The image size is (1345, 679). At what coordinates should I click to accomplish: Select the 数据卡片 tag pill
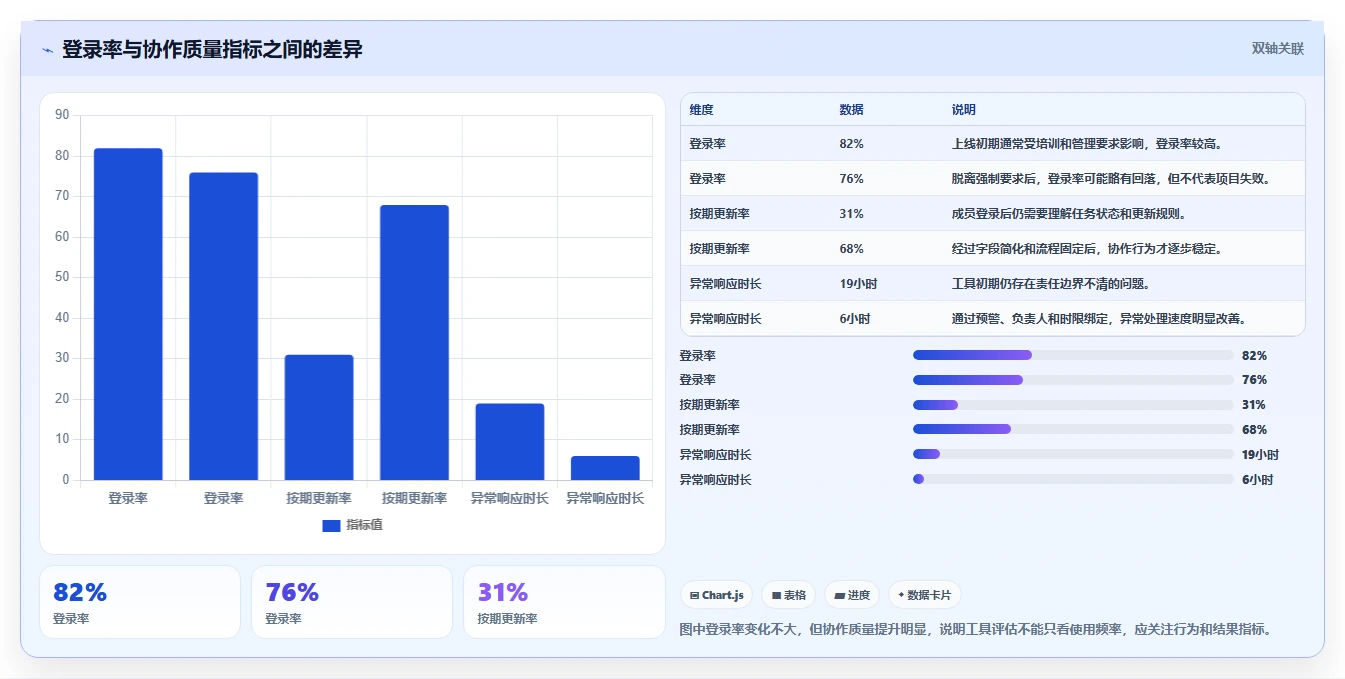925,595
